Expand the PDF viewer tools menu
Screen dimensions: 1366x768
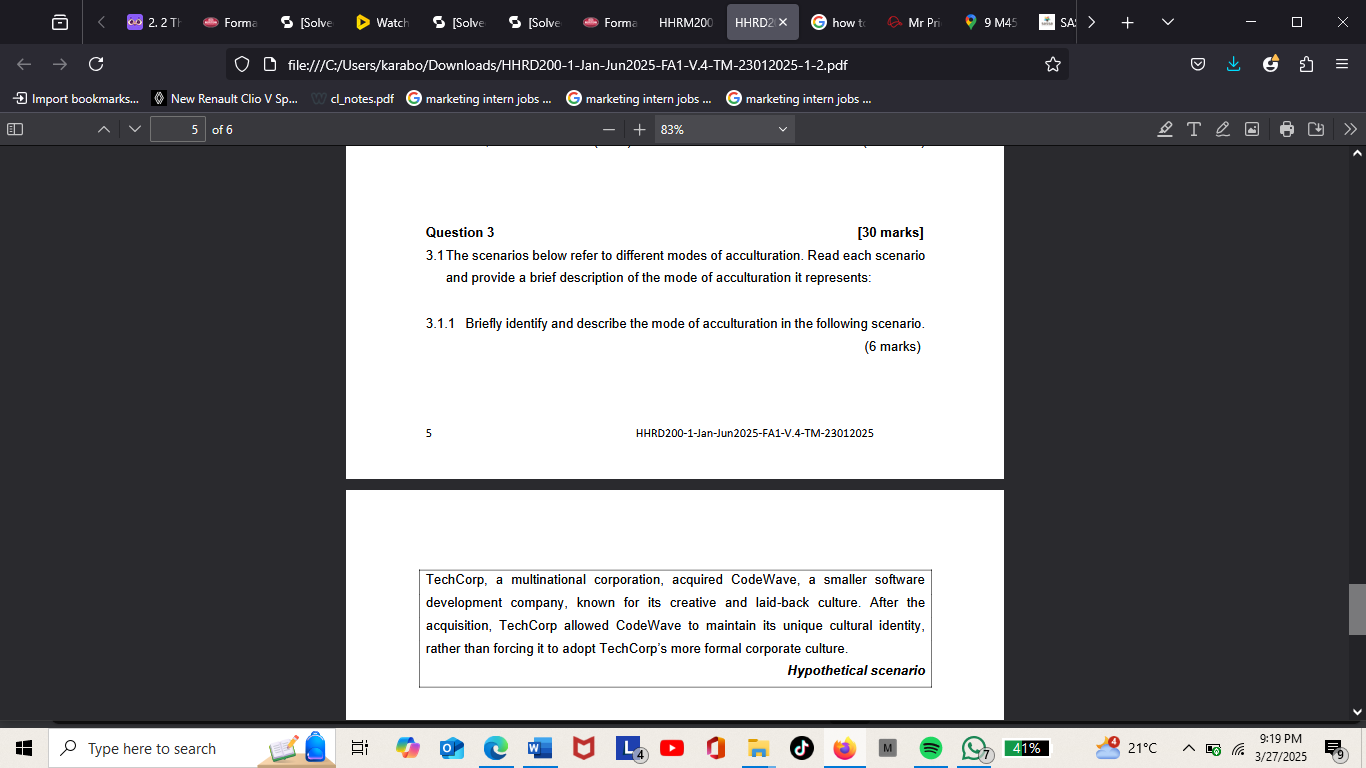pyautogui.click(x=1351, y=129)
